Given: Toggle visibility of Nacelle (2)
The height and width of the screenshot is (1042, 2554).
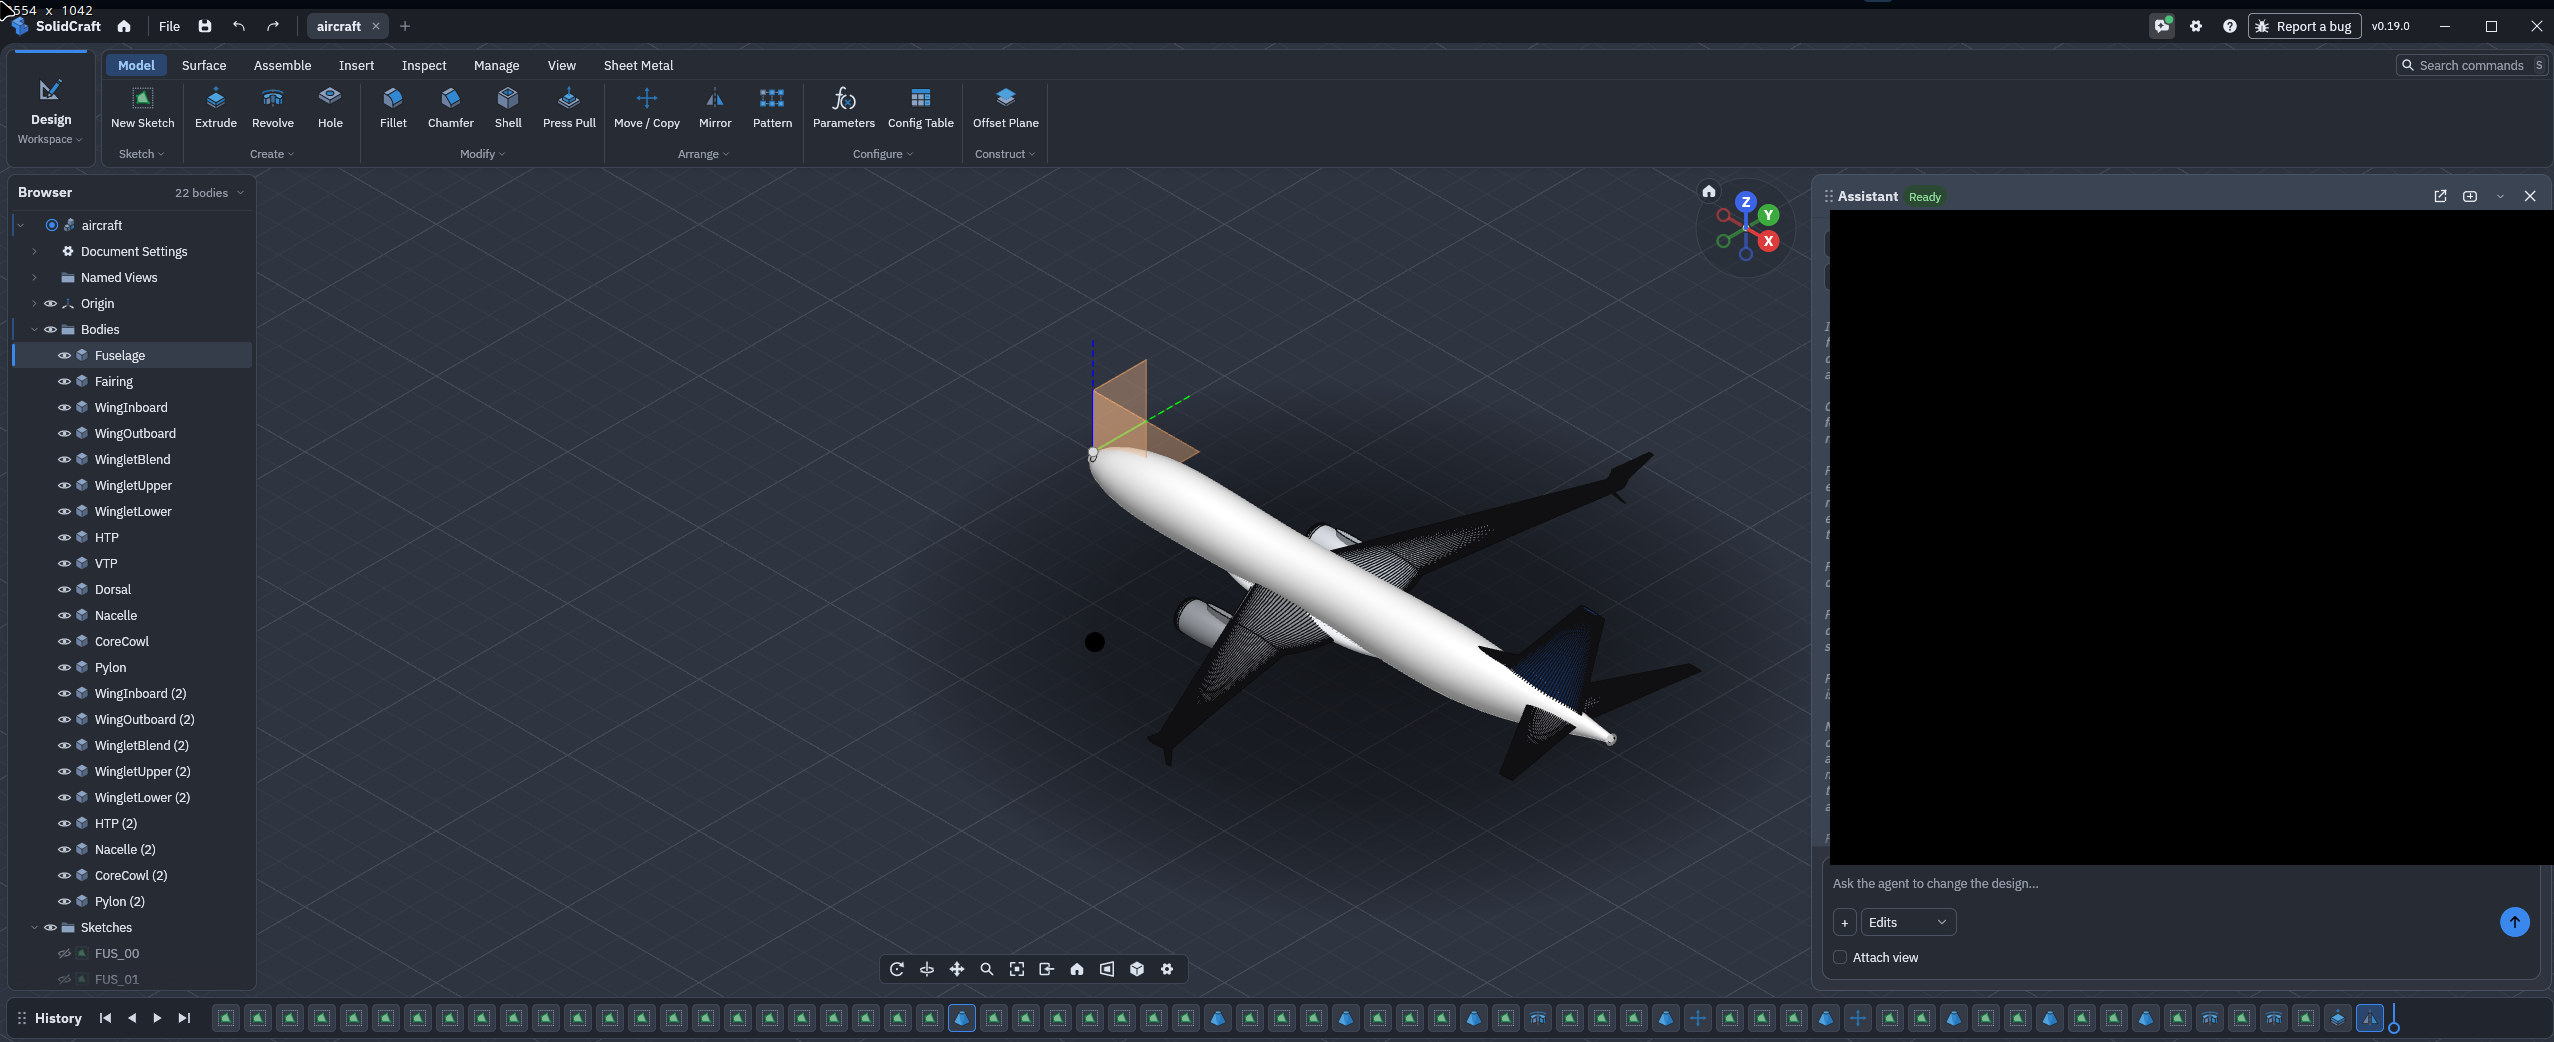Looking at the screenshot, I should 64,849.
